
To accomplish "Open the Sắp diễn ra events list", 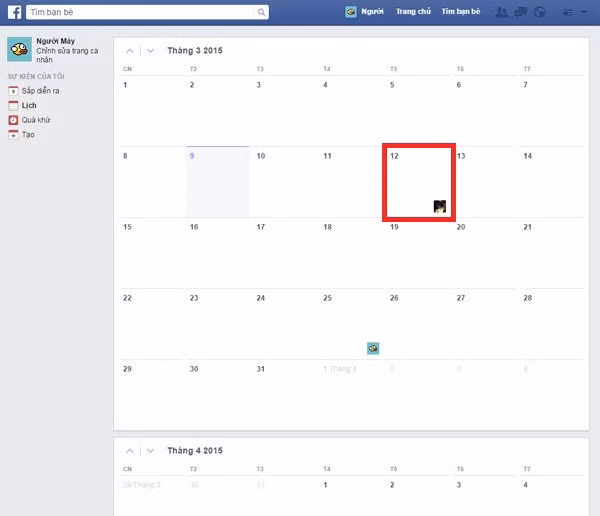I will point(40,91).
